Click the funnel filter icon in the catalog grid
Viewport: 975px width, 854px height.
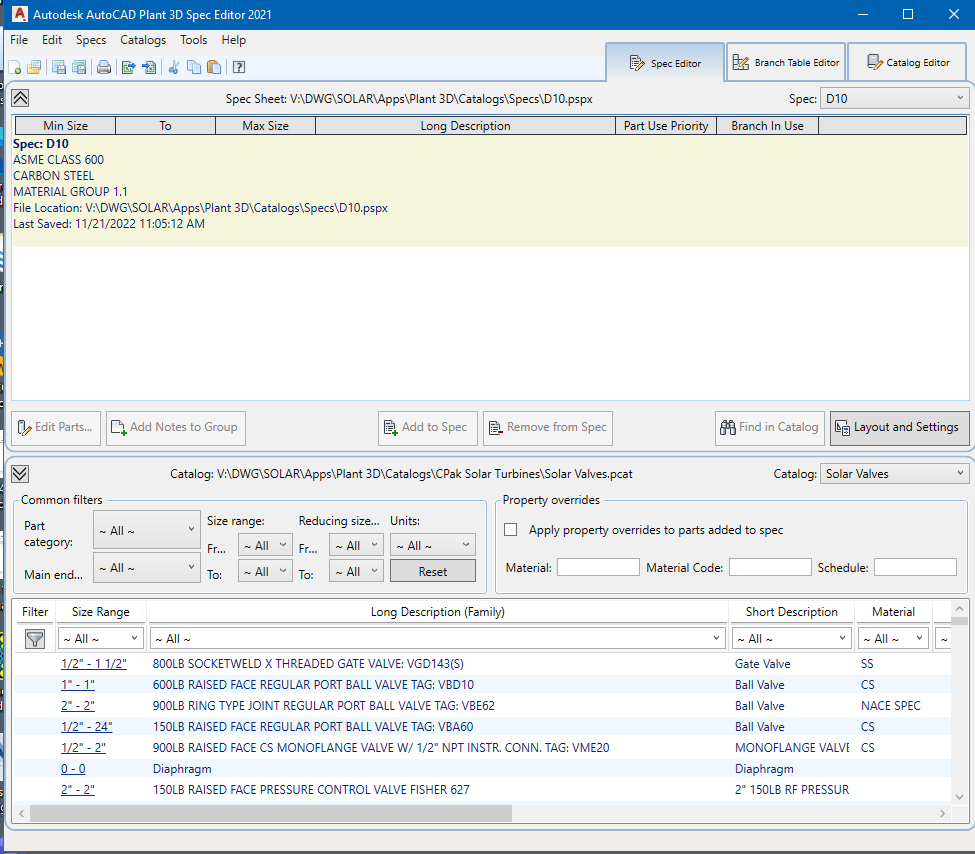35,639
